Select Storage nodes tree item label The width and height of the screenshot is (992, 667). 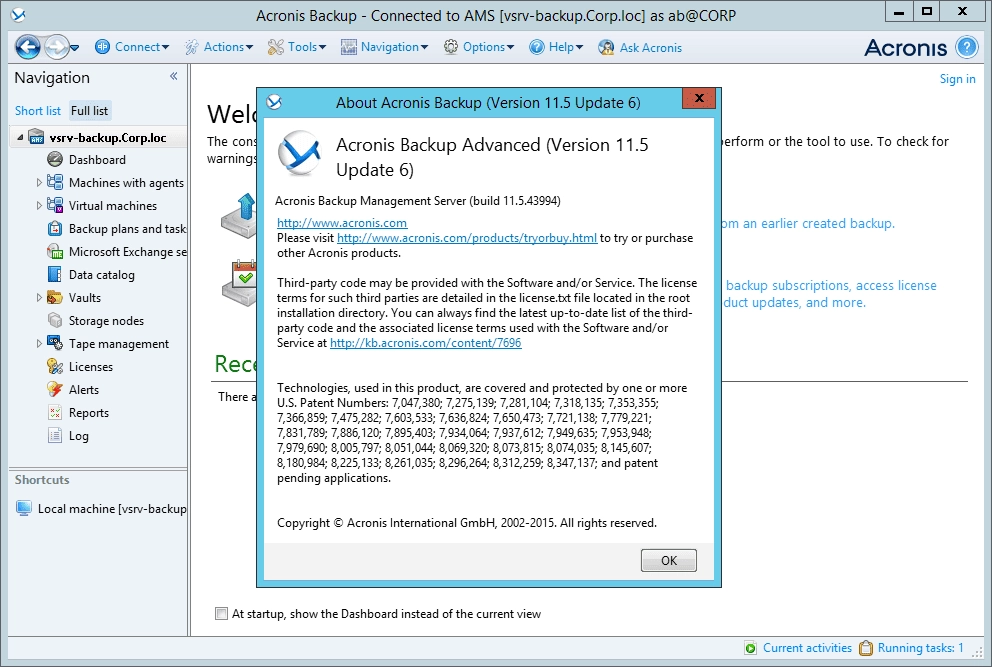coord(106,321)
